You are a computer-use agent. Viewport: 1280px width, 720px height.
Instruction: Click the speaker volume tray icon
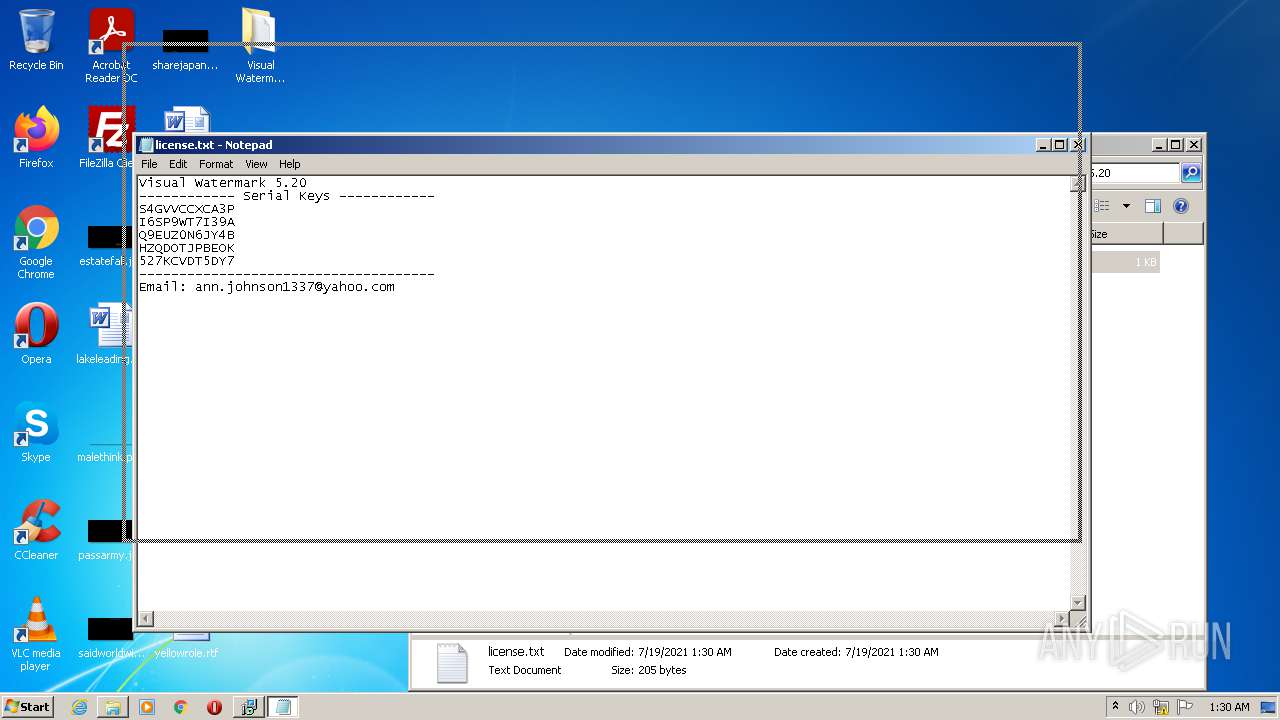[x=1137, y=707]
